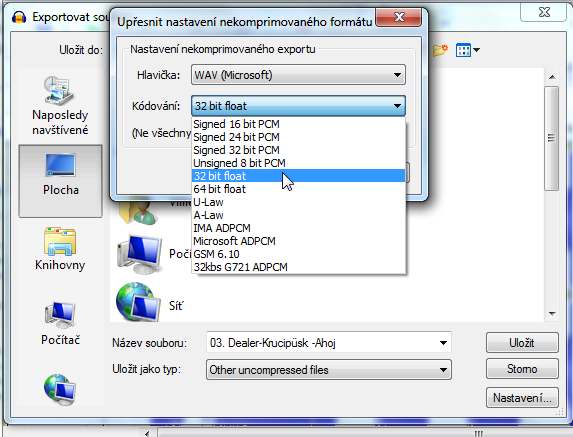Viewport: 573px width, 437px height.
Task: Click the Uložit save button
Action: coord(522,343)
